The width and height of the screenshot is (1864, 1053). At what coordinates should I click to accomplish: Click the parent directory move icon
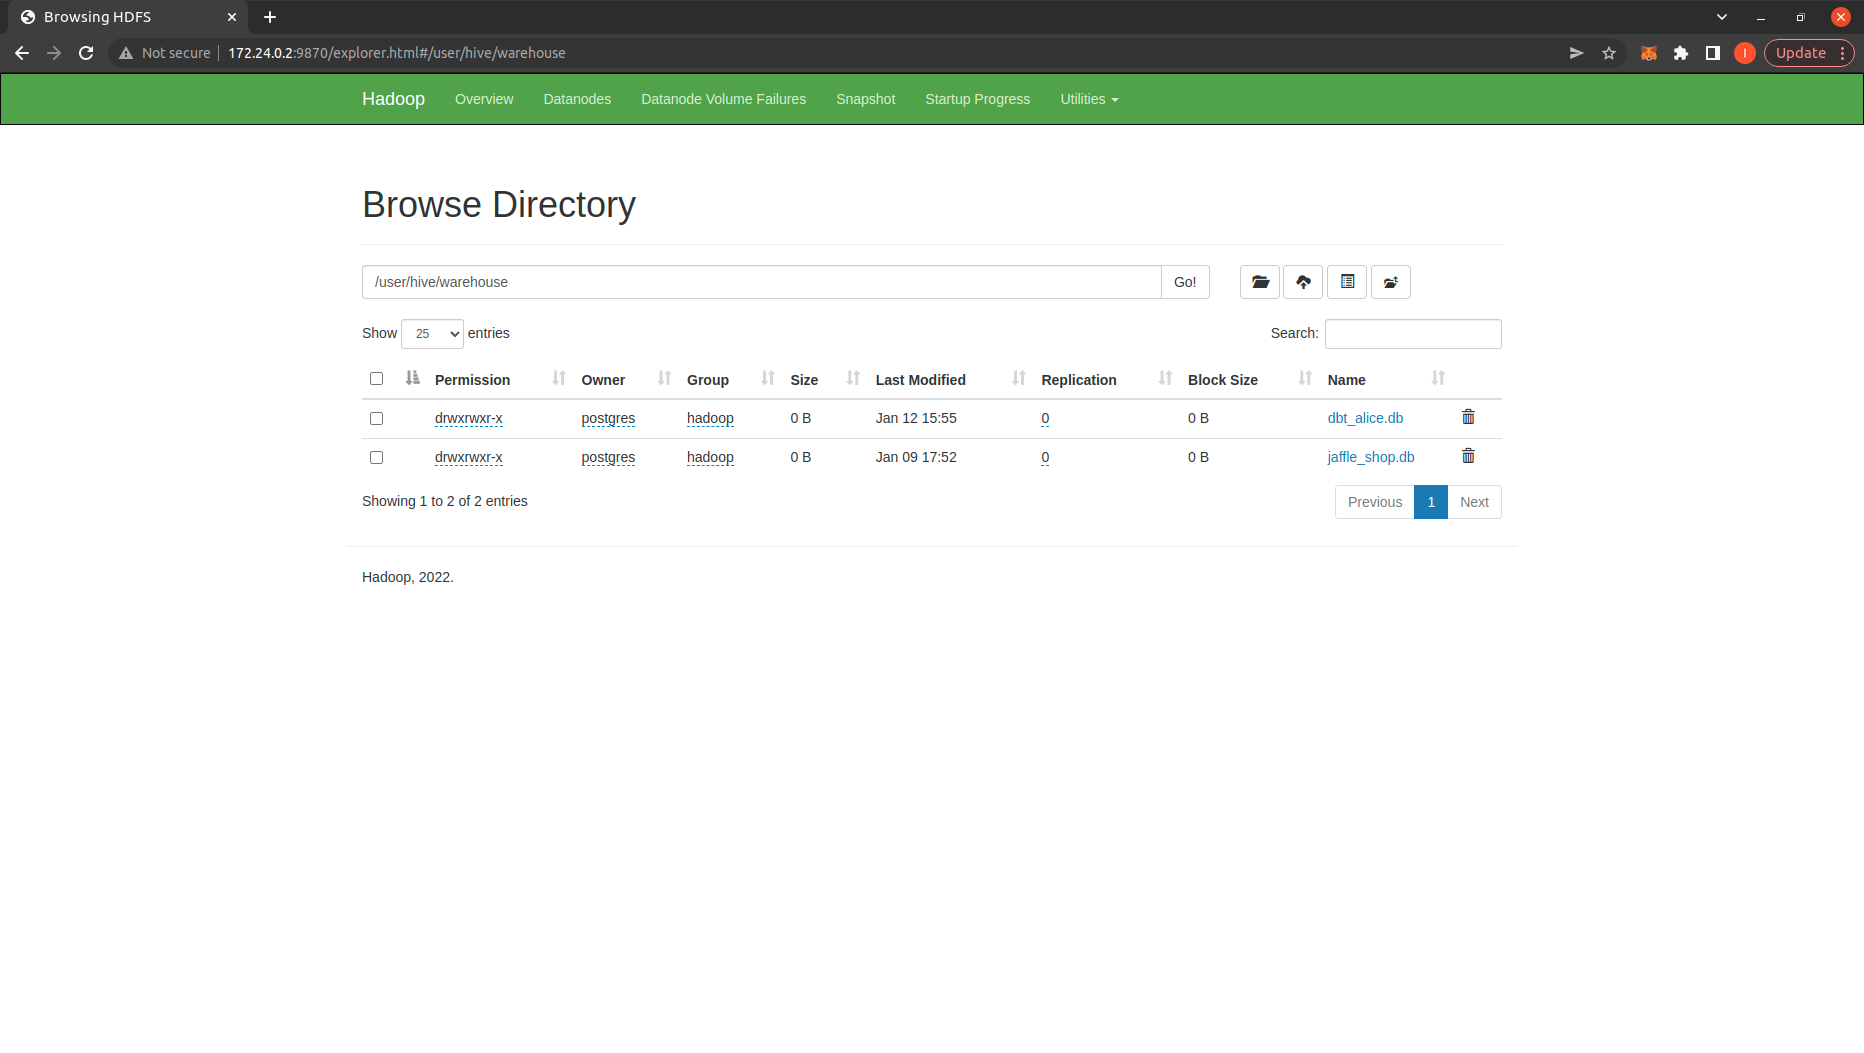pos(1391,282)
